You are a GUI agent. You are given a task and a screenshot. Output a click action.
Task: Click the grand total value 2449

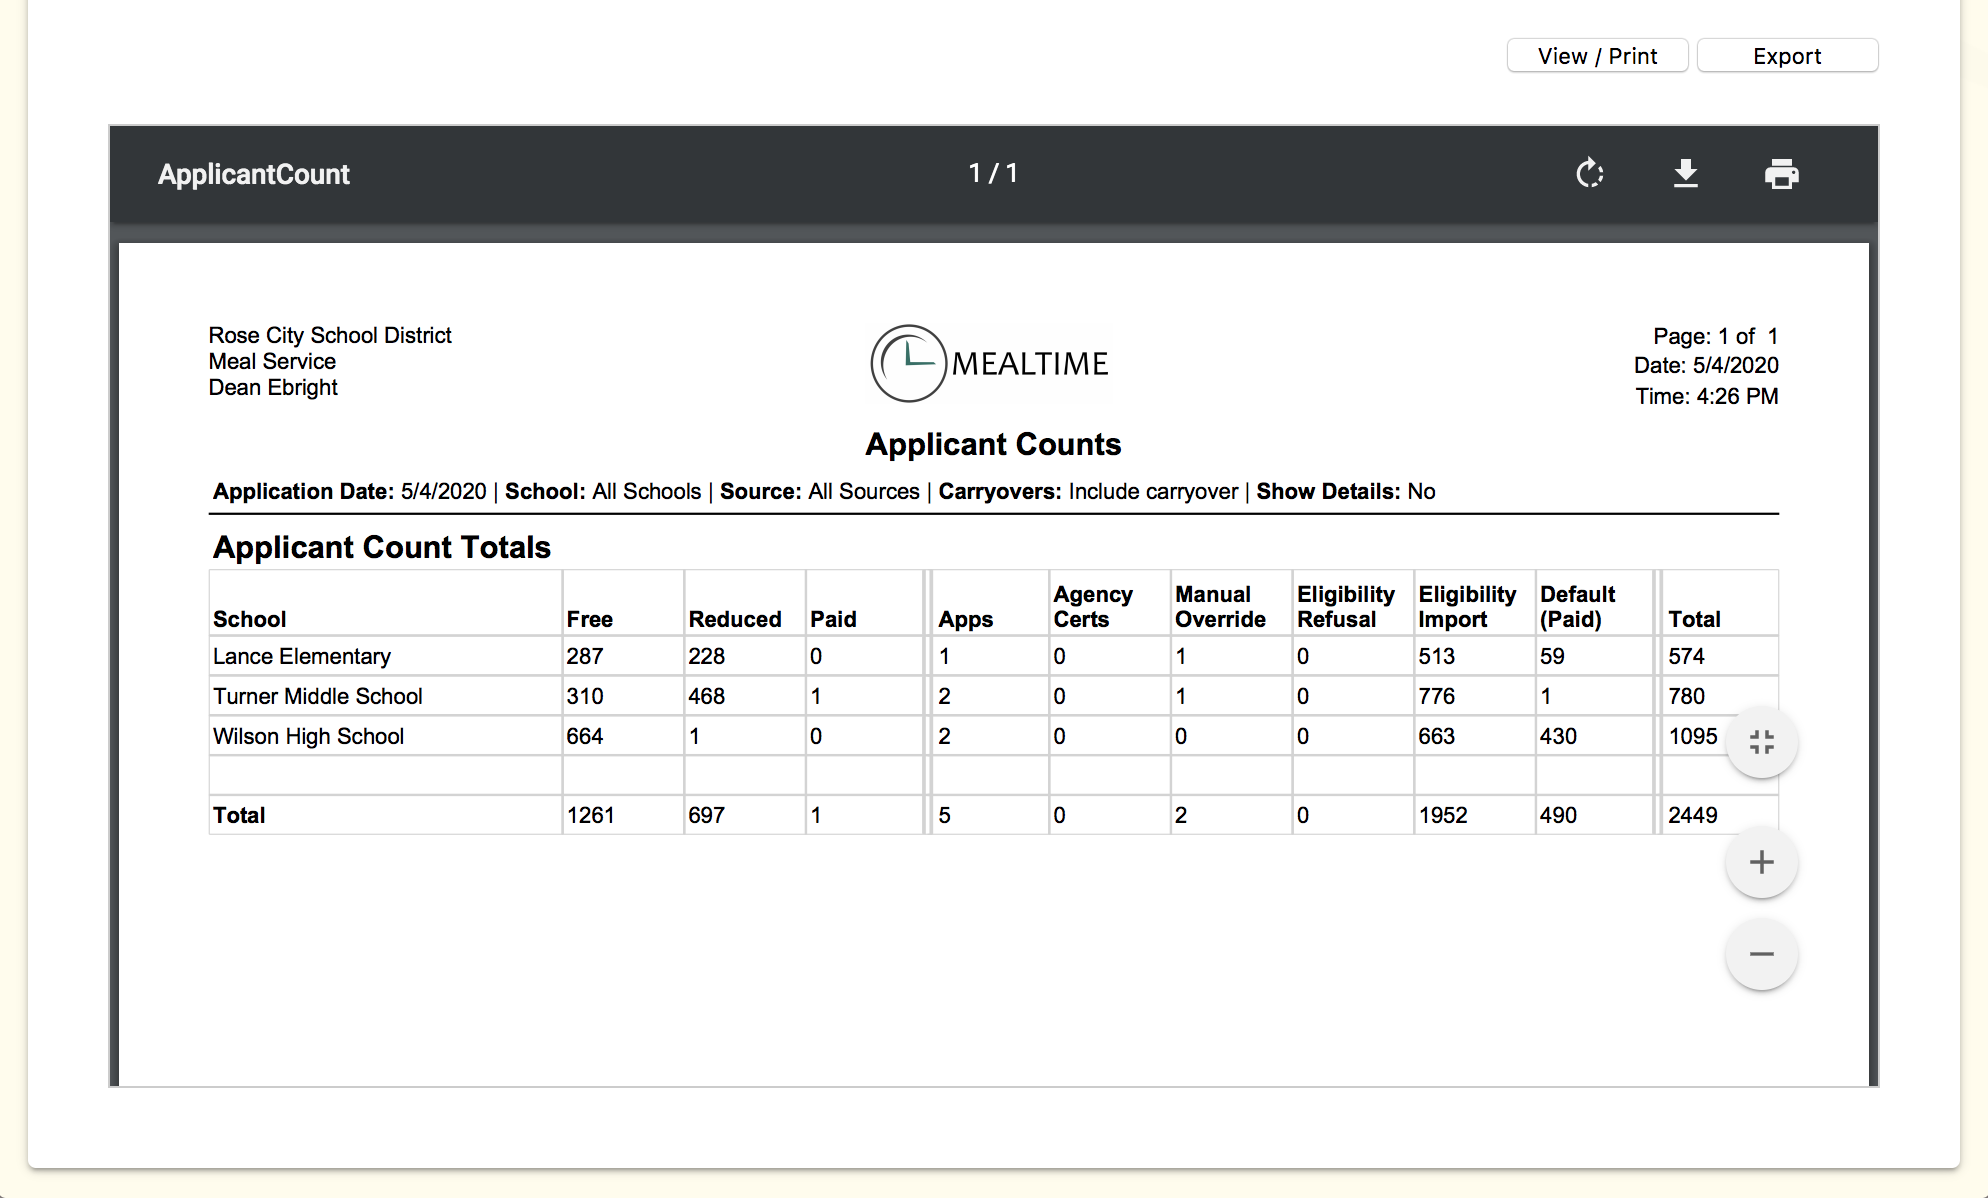[x=1693, y=815]
